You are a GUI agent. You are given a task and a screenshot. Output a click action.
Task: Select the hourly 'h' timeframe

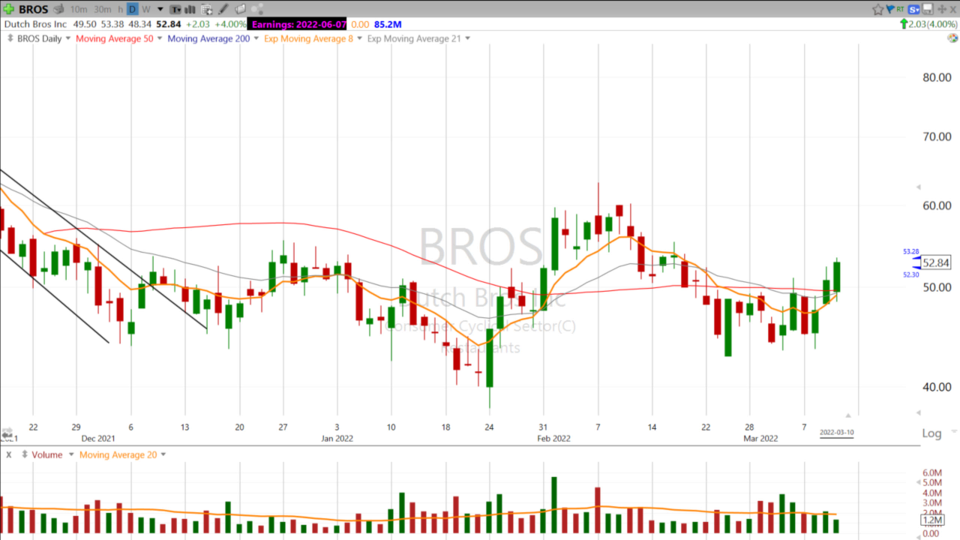(x=120, y=9)
